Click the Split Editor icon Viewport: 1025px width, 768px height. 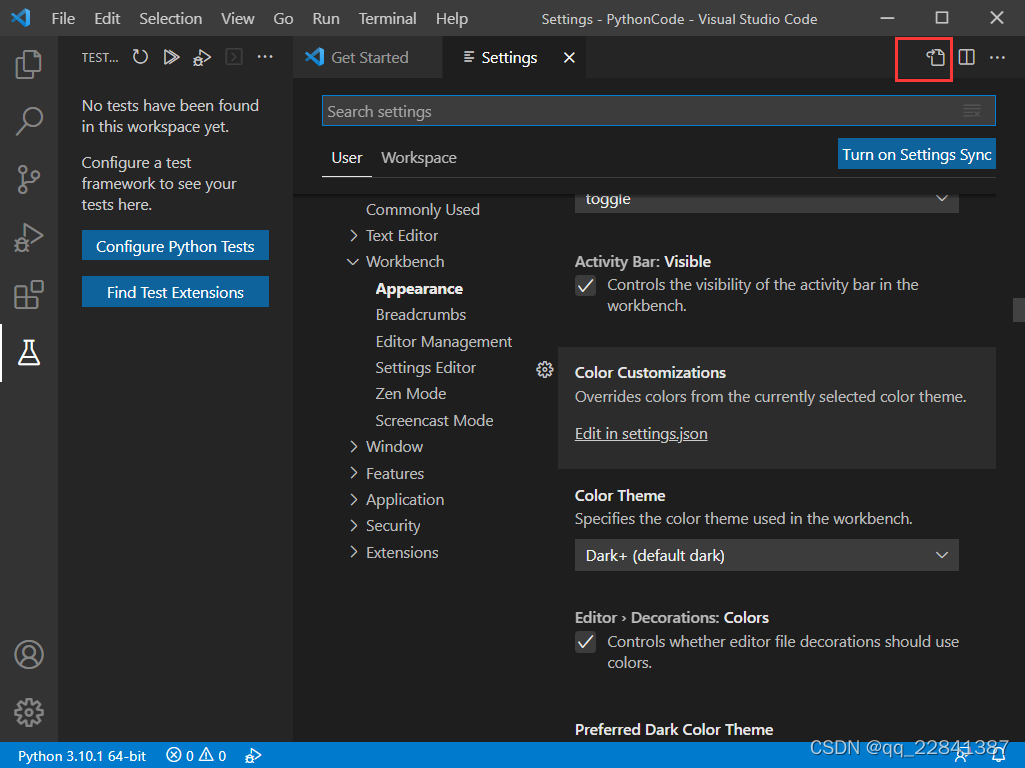pos(966,57)
